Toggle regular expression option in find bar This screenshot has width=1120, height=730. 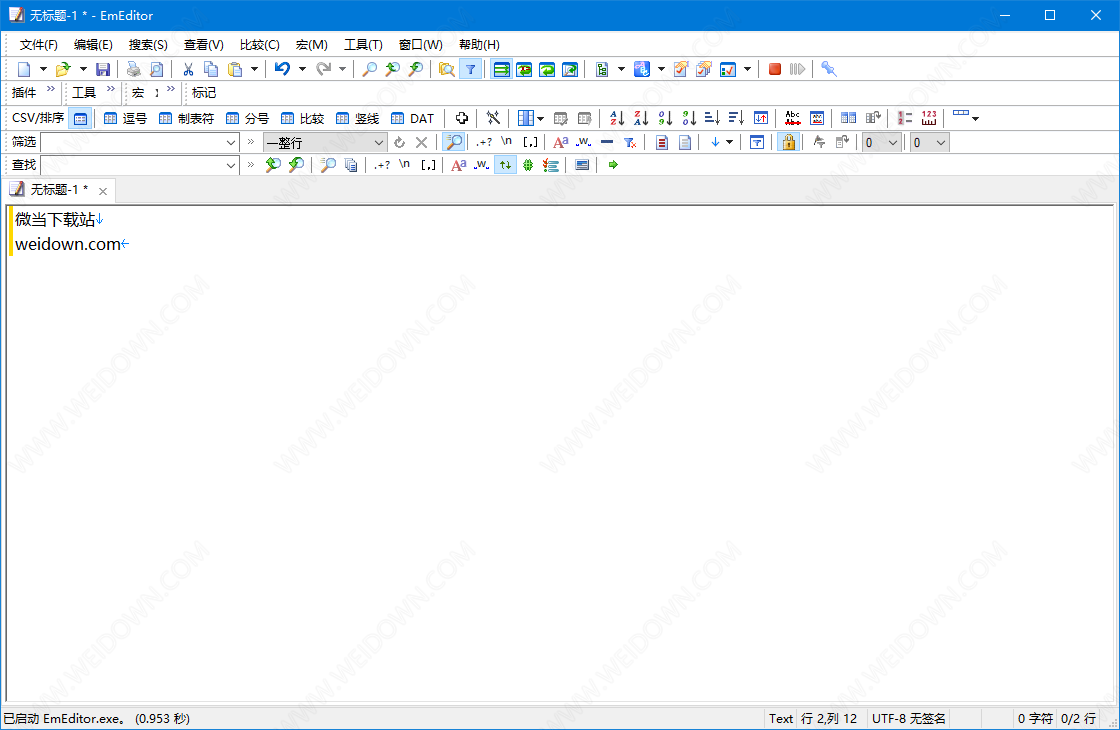tap(382, 165)
